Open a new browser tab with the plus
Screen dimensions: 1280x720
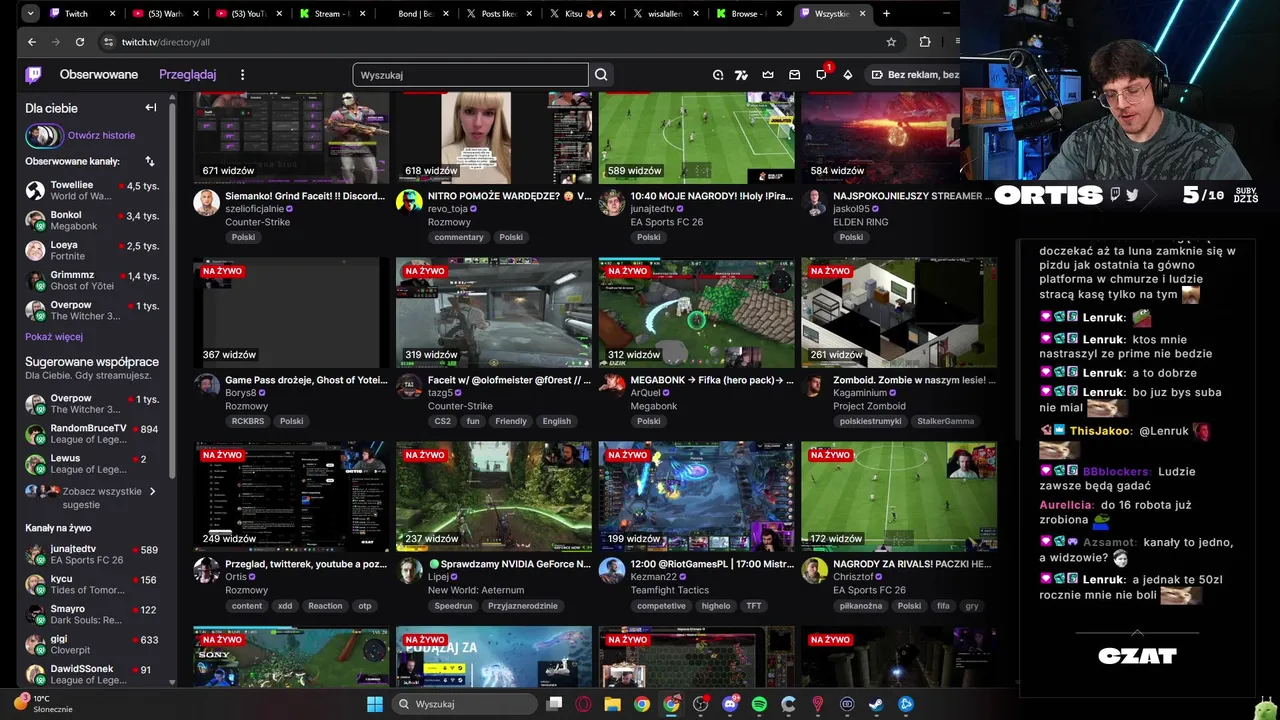886,14
